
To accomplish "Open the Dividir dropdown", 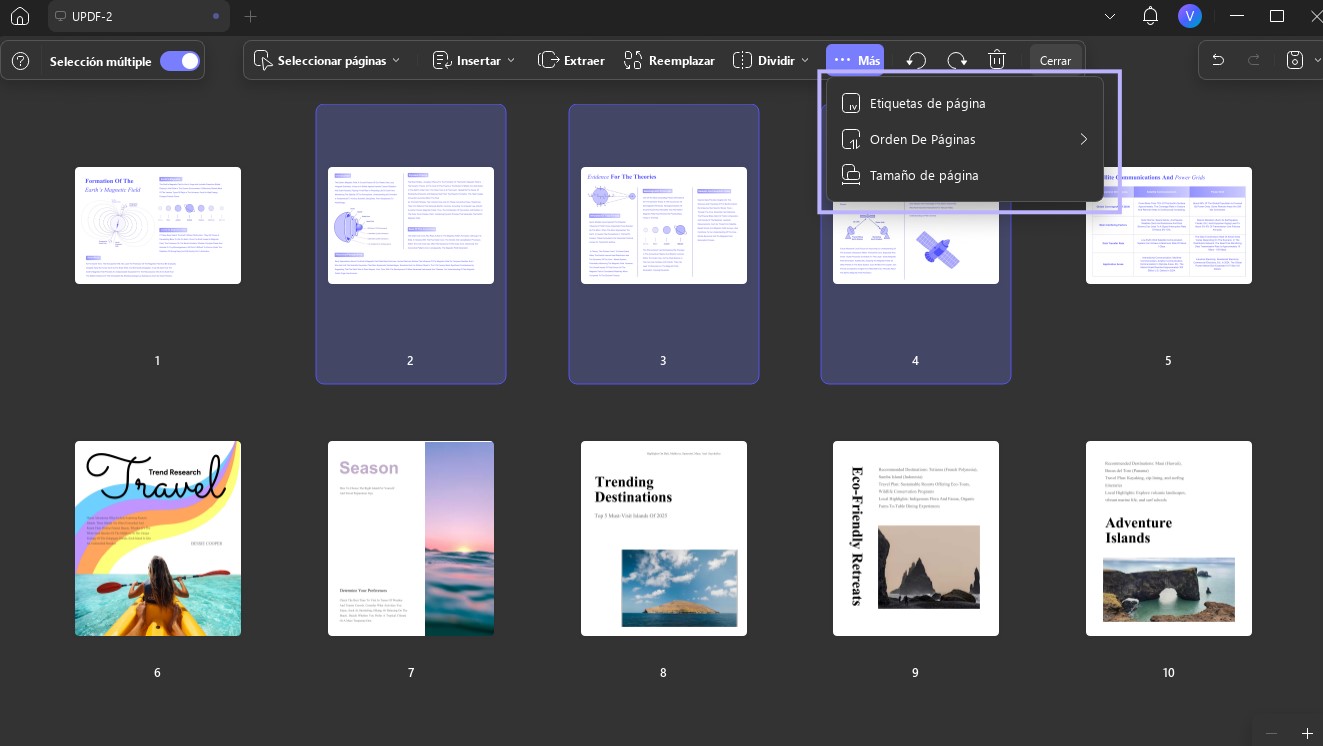I will pos(770,61).
